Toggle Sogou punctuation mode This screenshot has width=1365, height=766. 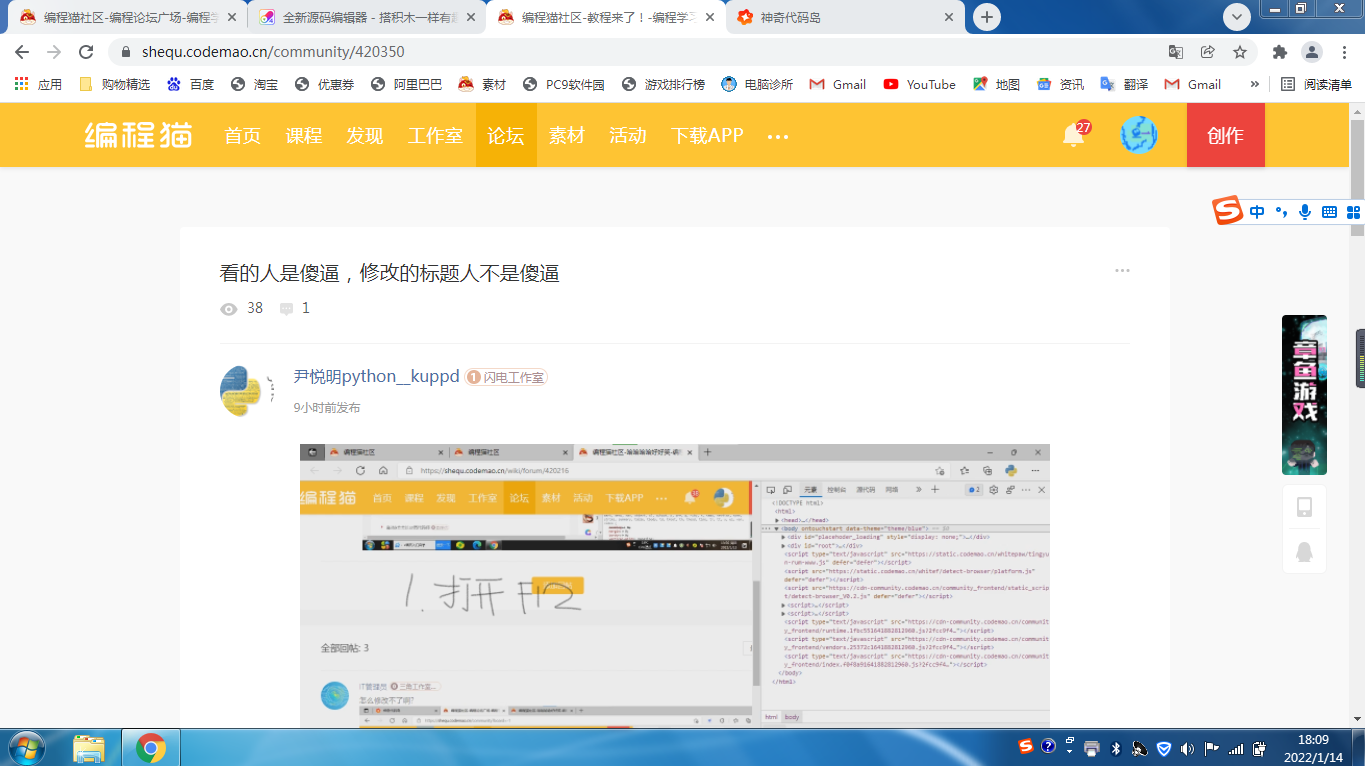1281,212
